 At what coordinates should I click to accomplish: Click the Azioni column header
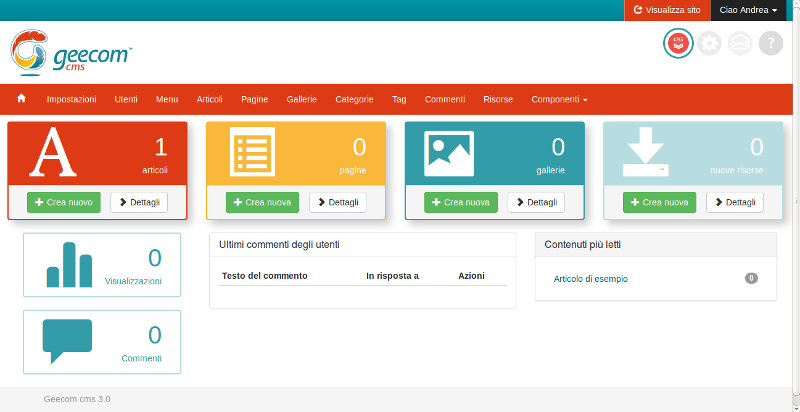(x=471, y=276)
